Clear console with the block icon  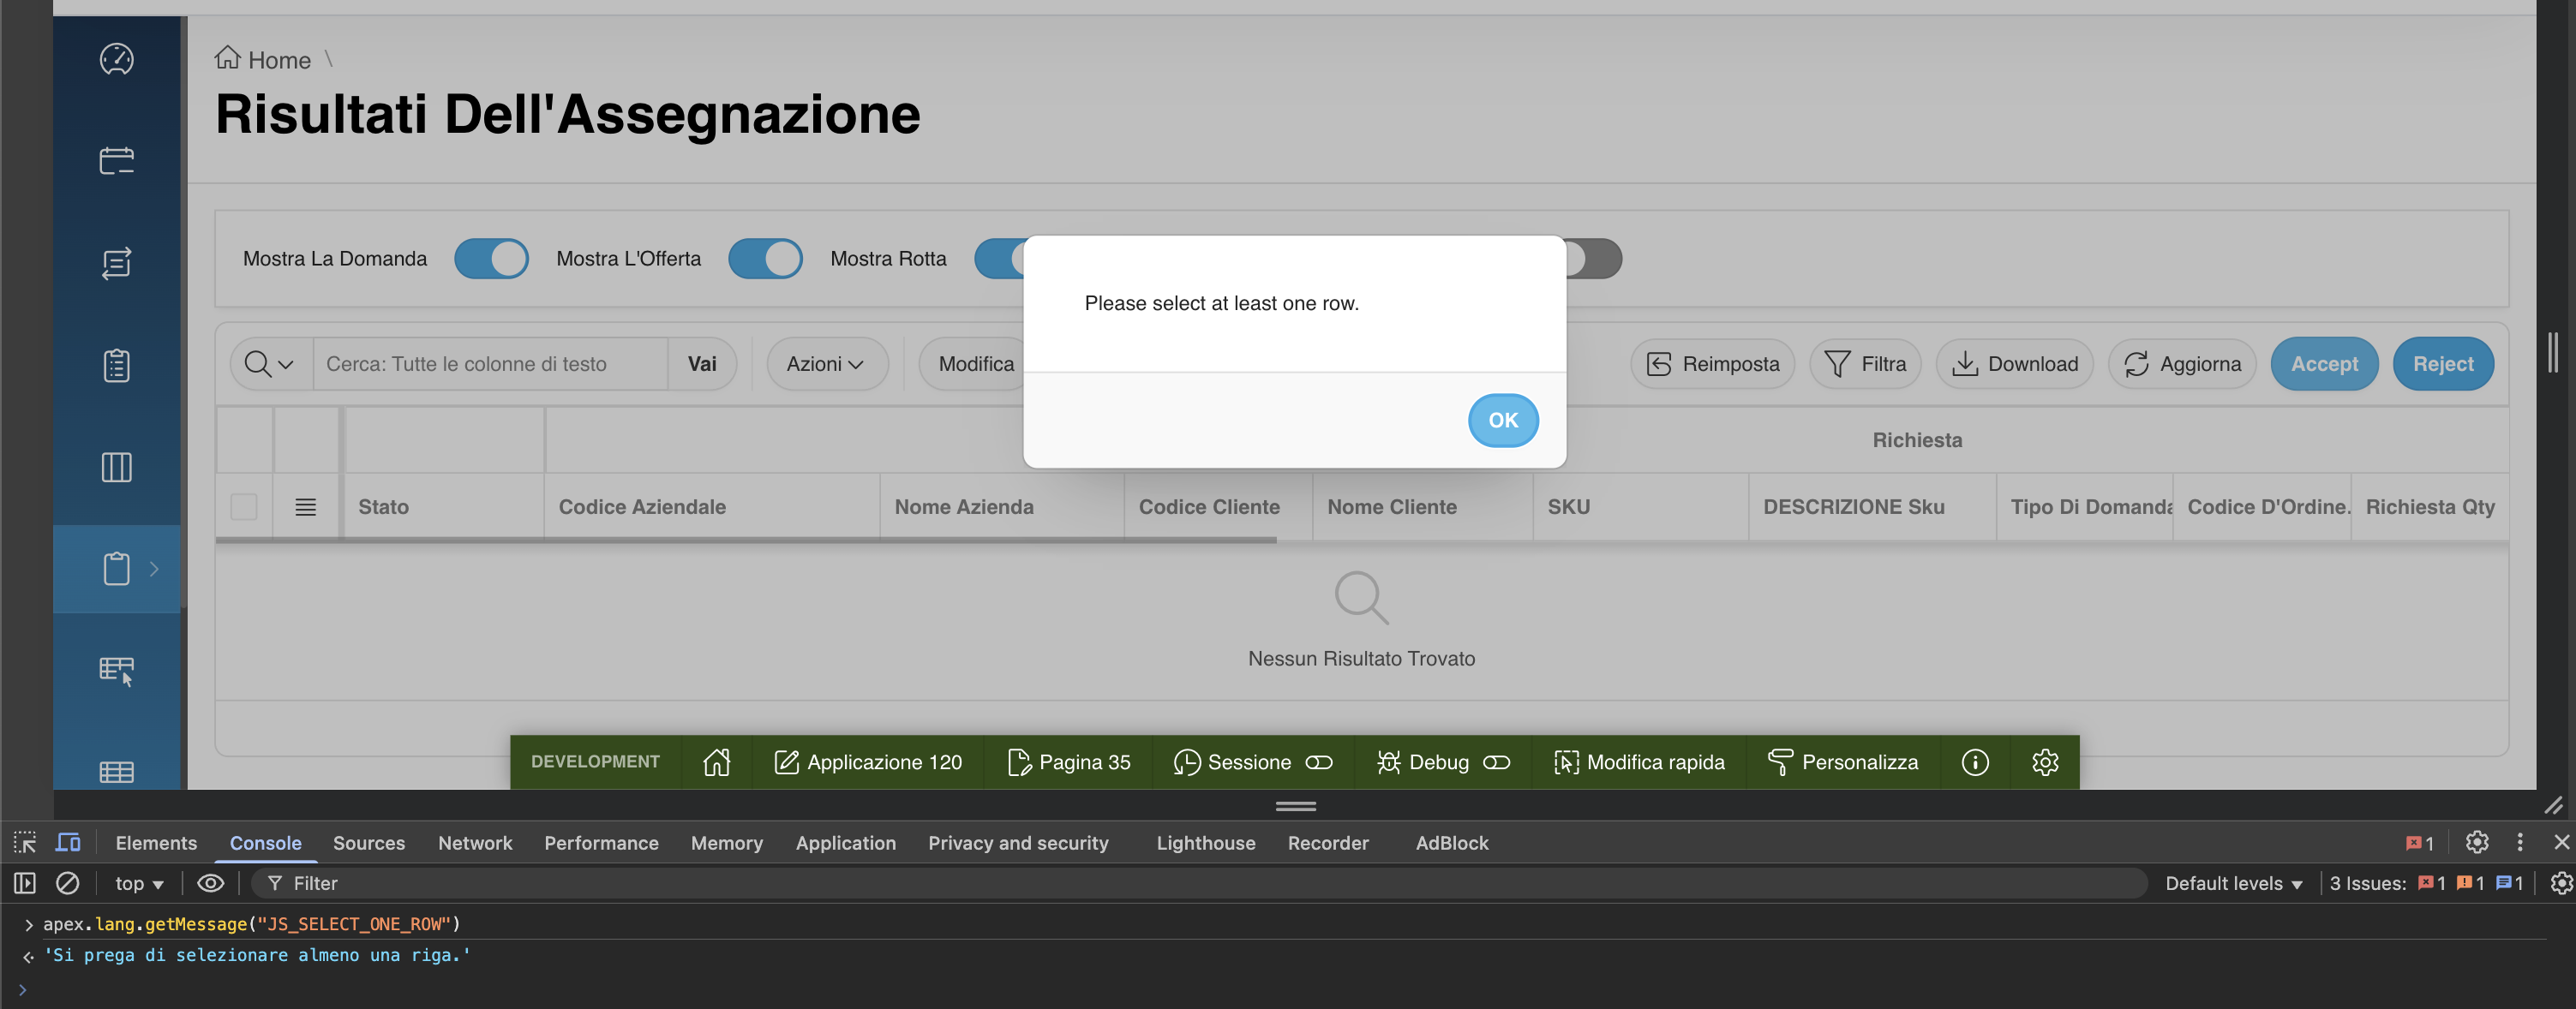coord(67,883)
